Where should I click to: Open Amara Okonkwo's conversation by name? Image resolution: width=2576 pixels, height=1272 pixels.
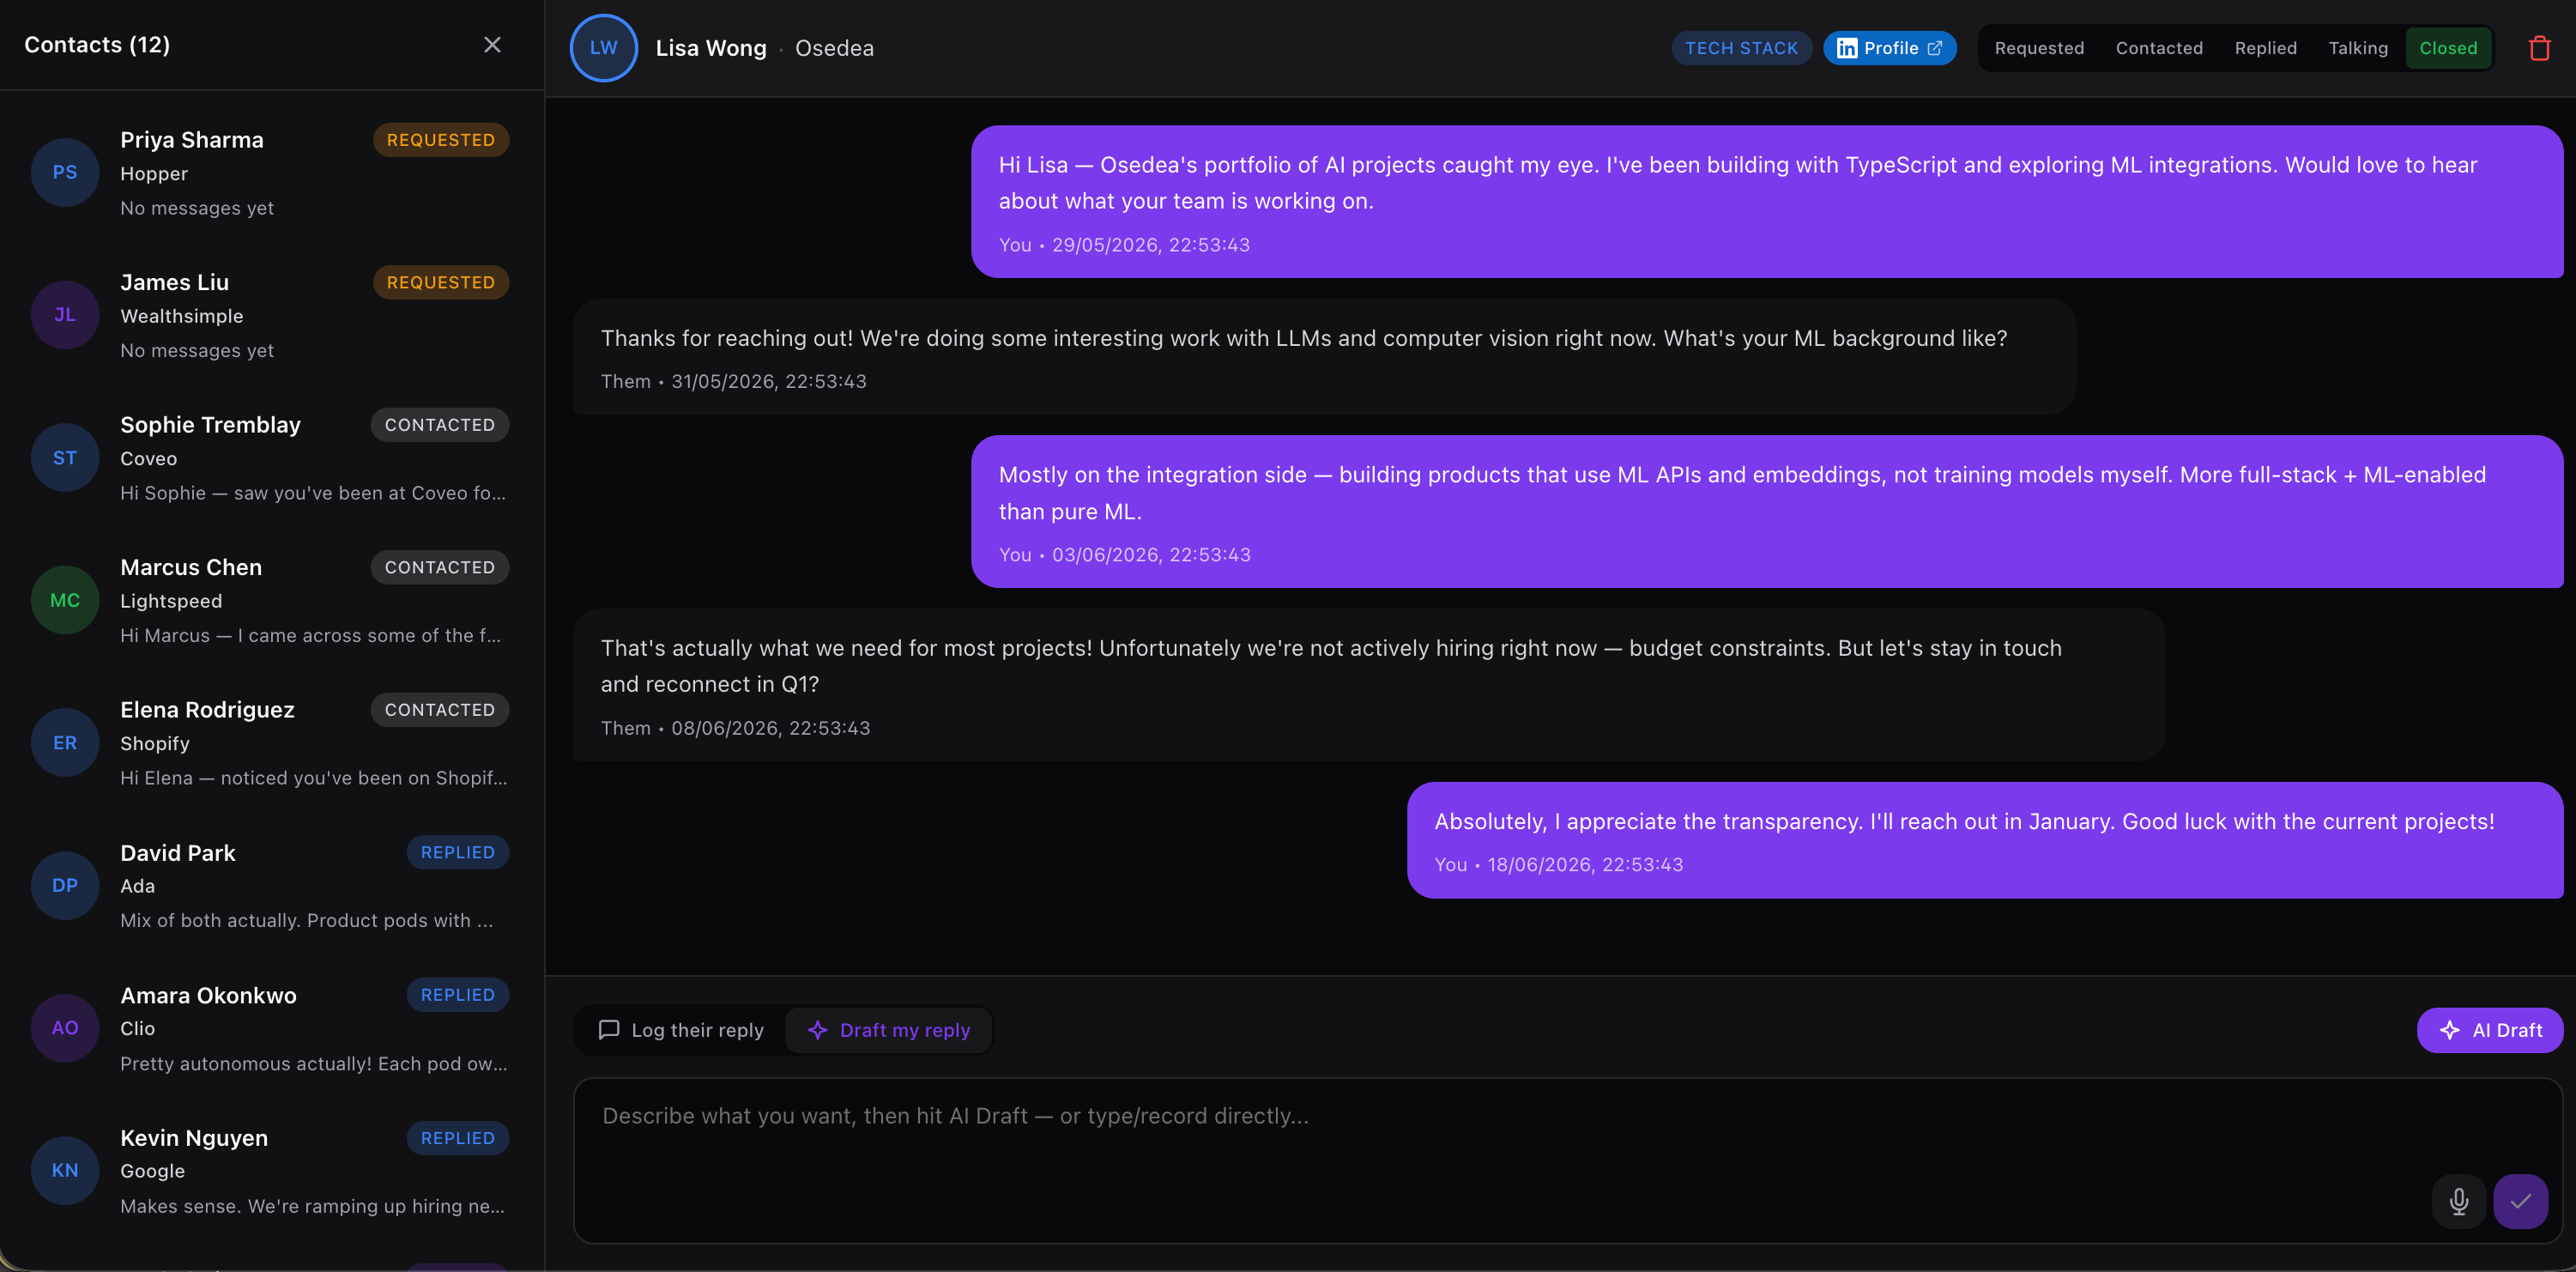(208, 995)
